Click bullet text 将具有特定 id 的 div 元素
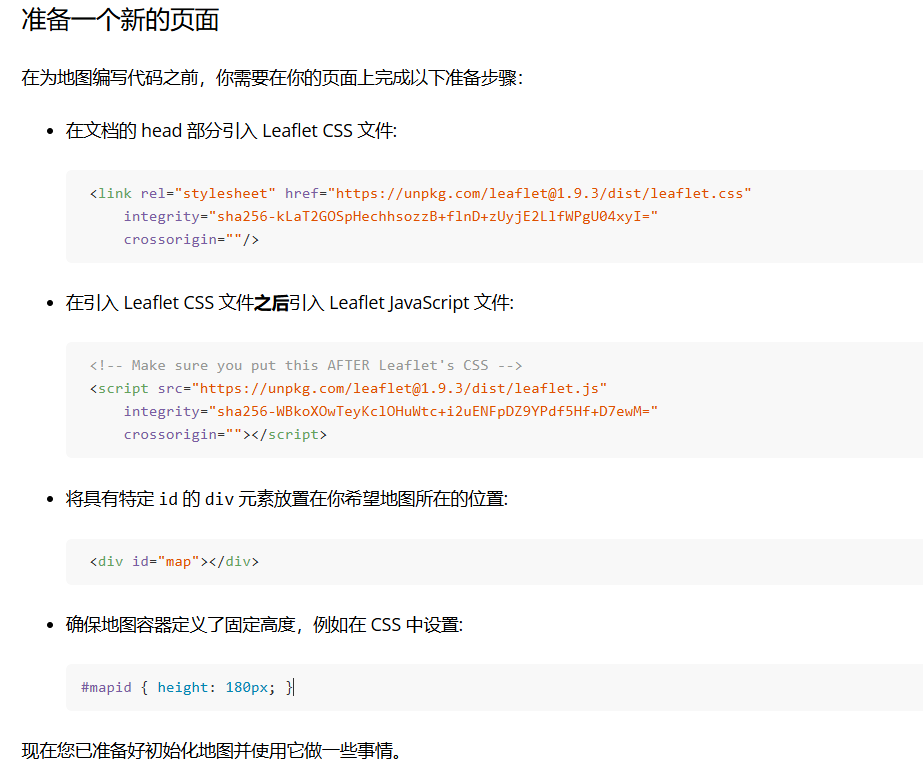Viewport: 923px width, 774px height. (x=287, y=499)
